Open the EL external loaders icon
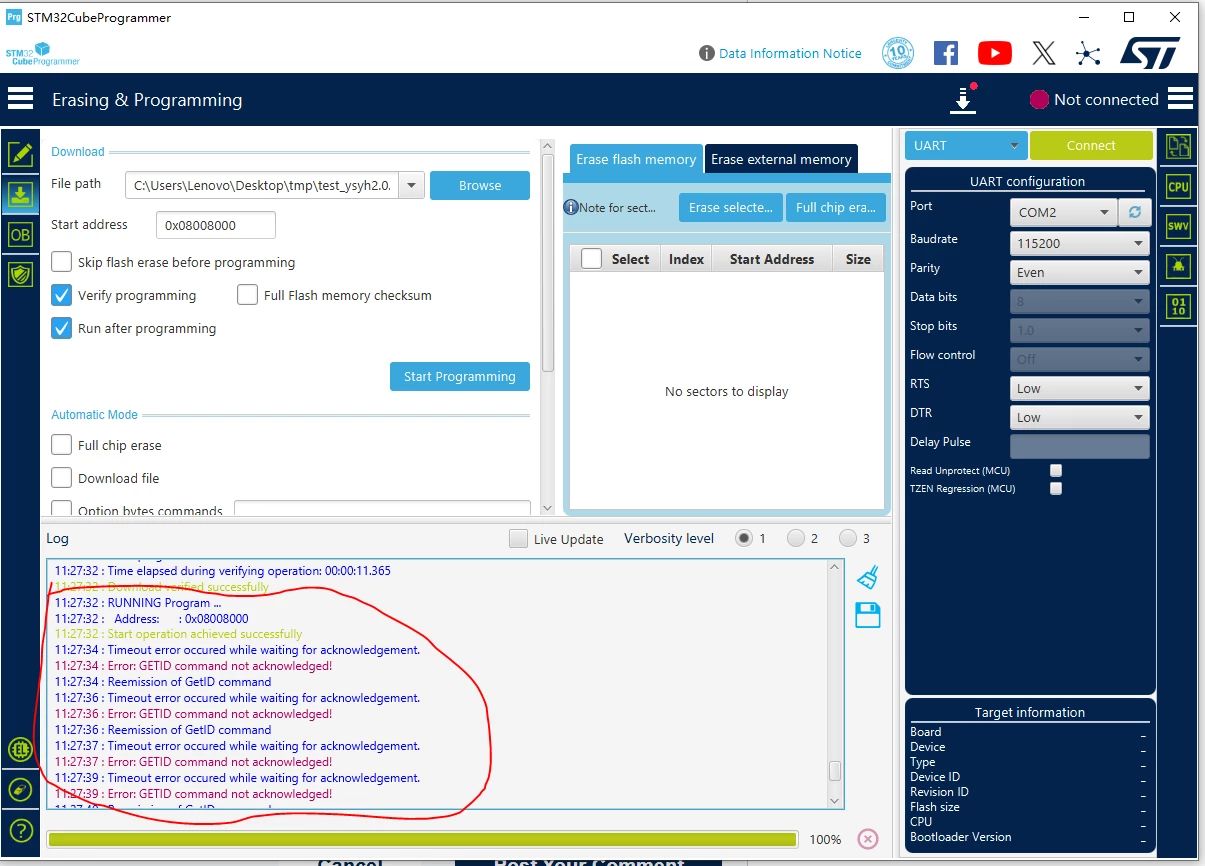The width and height of the screenshot is (1205, 866). point(20,749)
